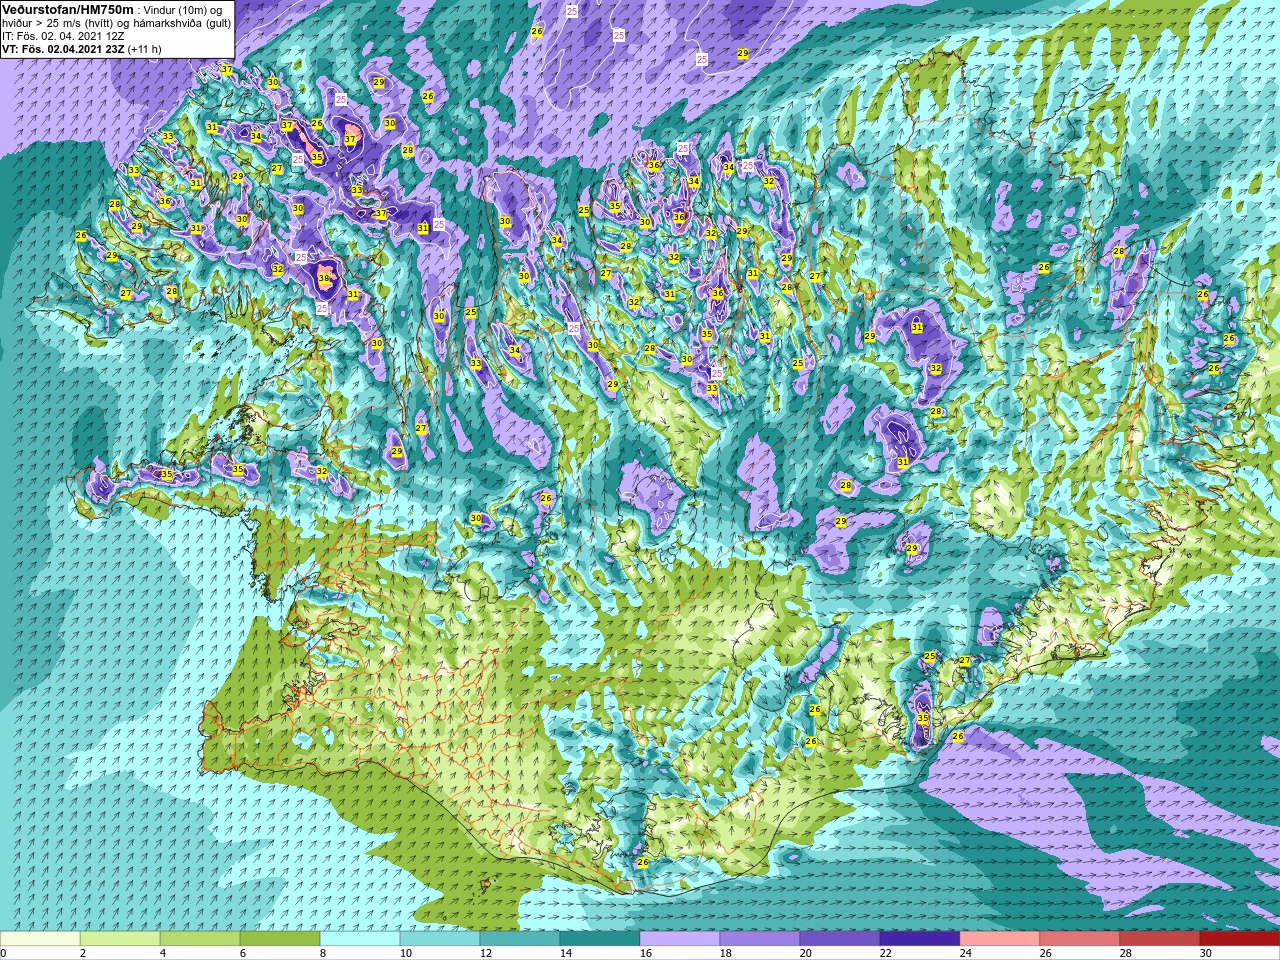The width and height of the screenshot is (1280, 960).
Task: Pick the 16–18 m/s lavender legend swatch
Action: (680, 939)
